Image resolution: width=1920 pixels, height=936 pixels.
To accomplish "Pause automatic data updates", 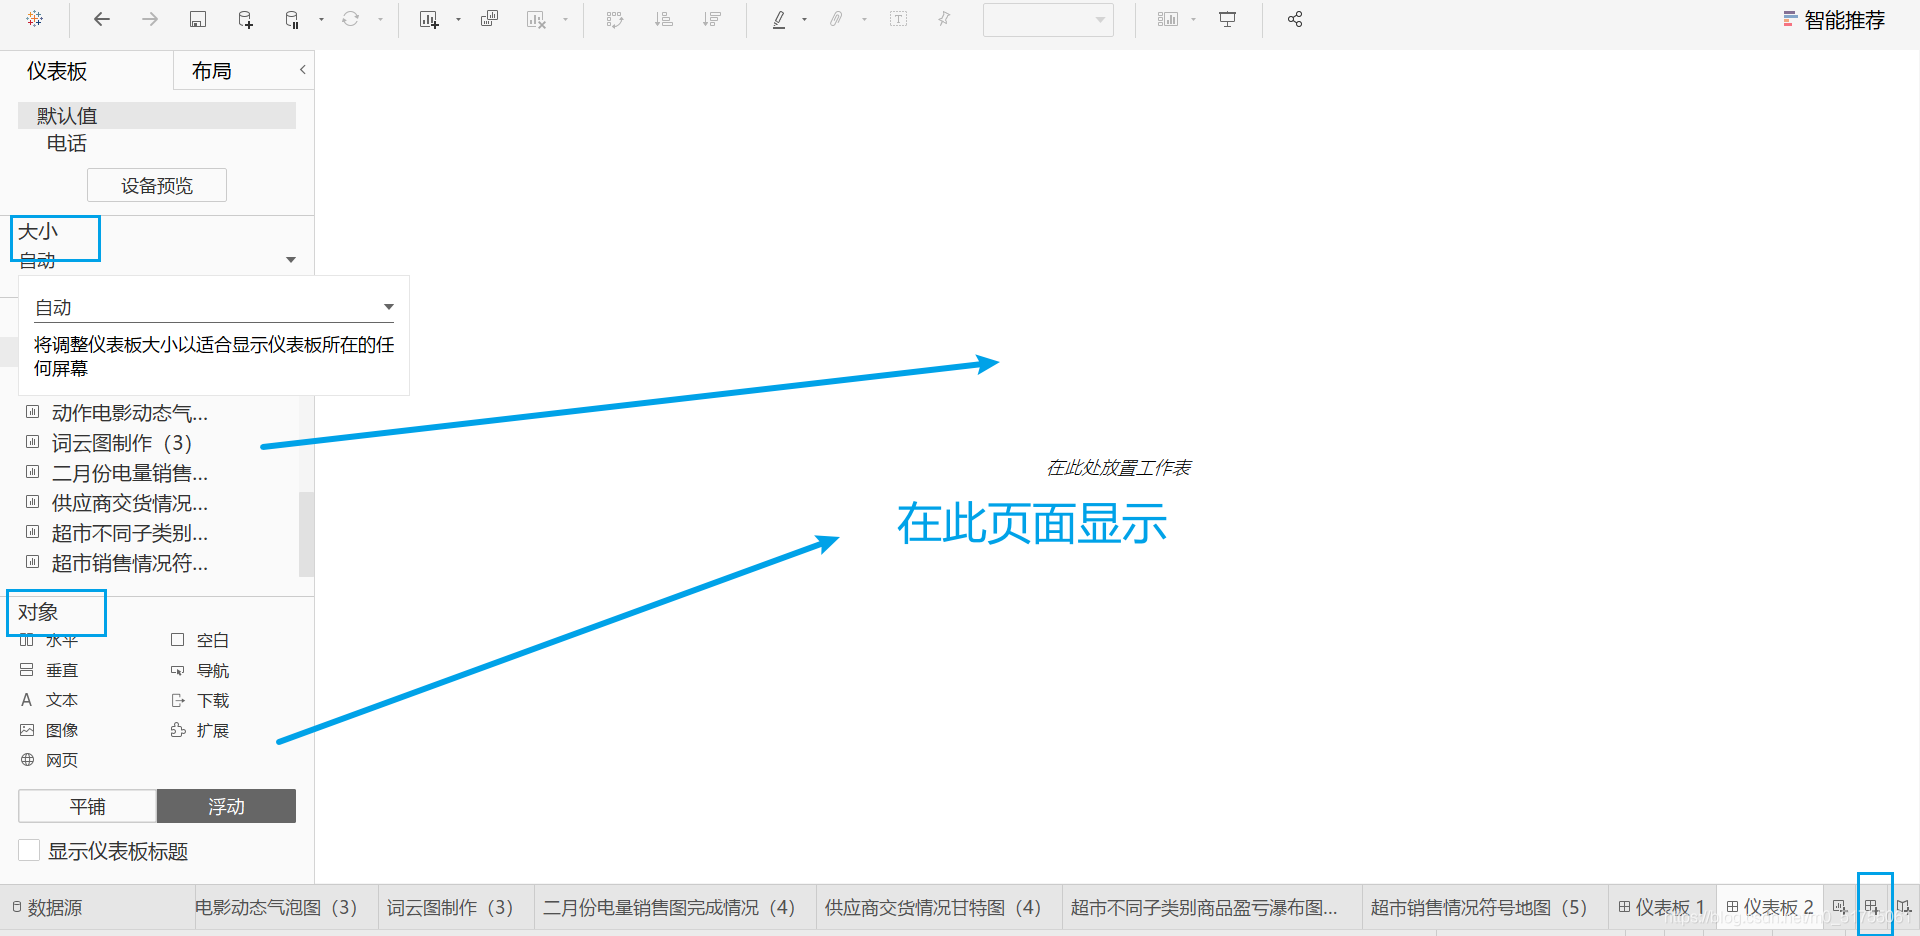I will click(292, 19).
